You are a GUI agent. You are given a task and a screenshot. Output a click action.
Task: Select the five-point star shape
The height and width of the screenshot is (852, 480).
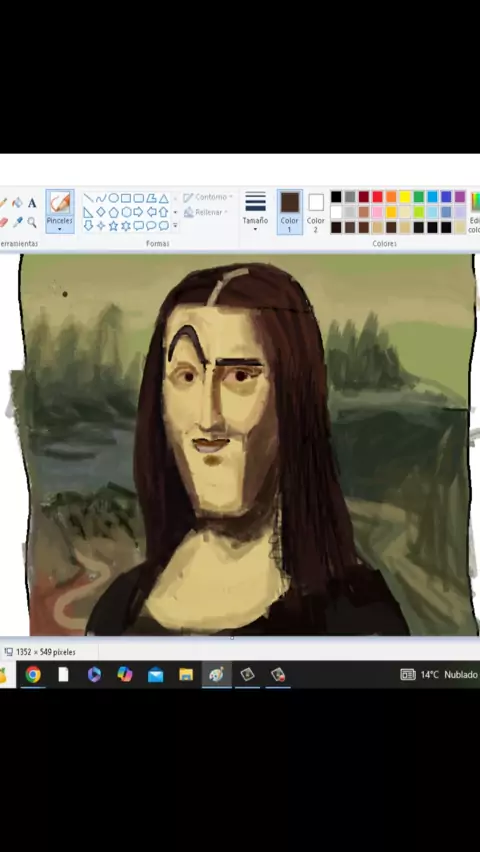[x=114, y=225]
